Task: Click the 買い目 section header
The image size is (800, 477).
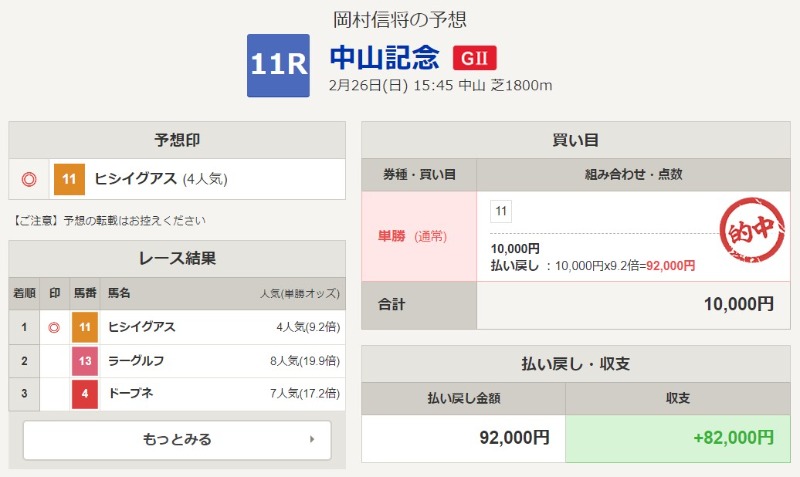Action: pyautogui.click(x=575, y=140)
